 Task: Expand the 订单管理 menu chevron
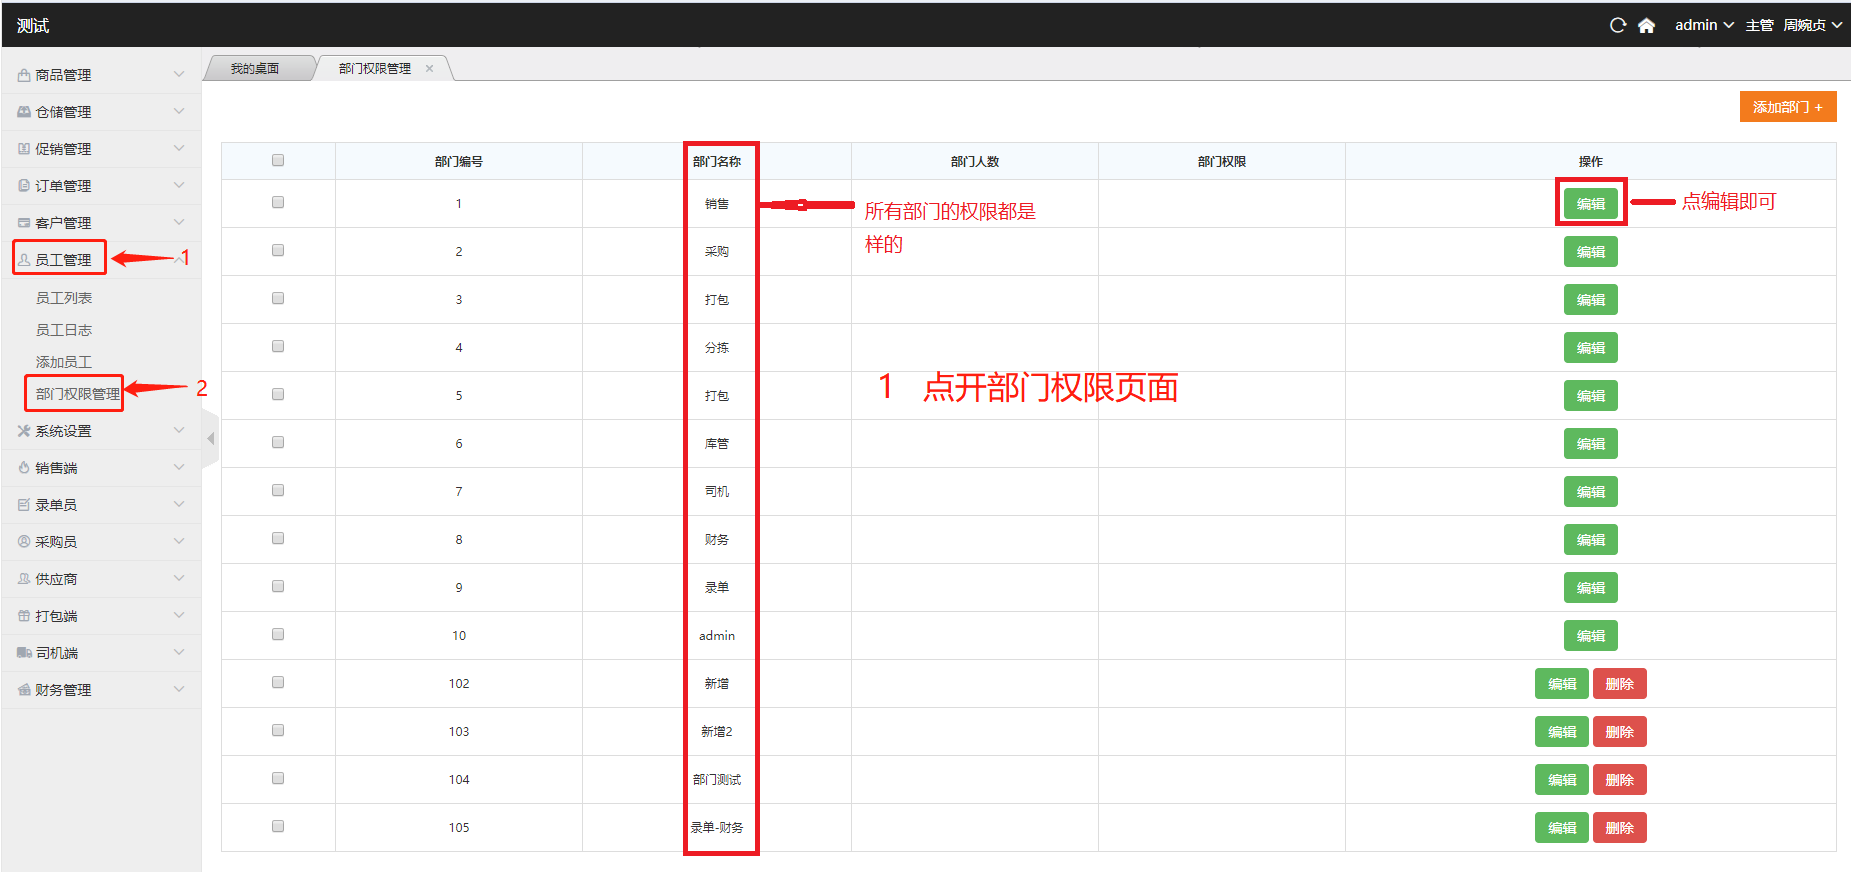coord(179,185)
